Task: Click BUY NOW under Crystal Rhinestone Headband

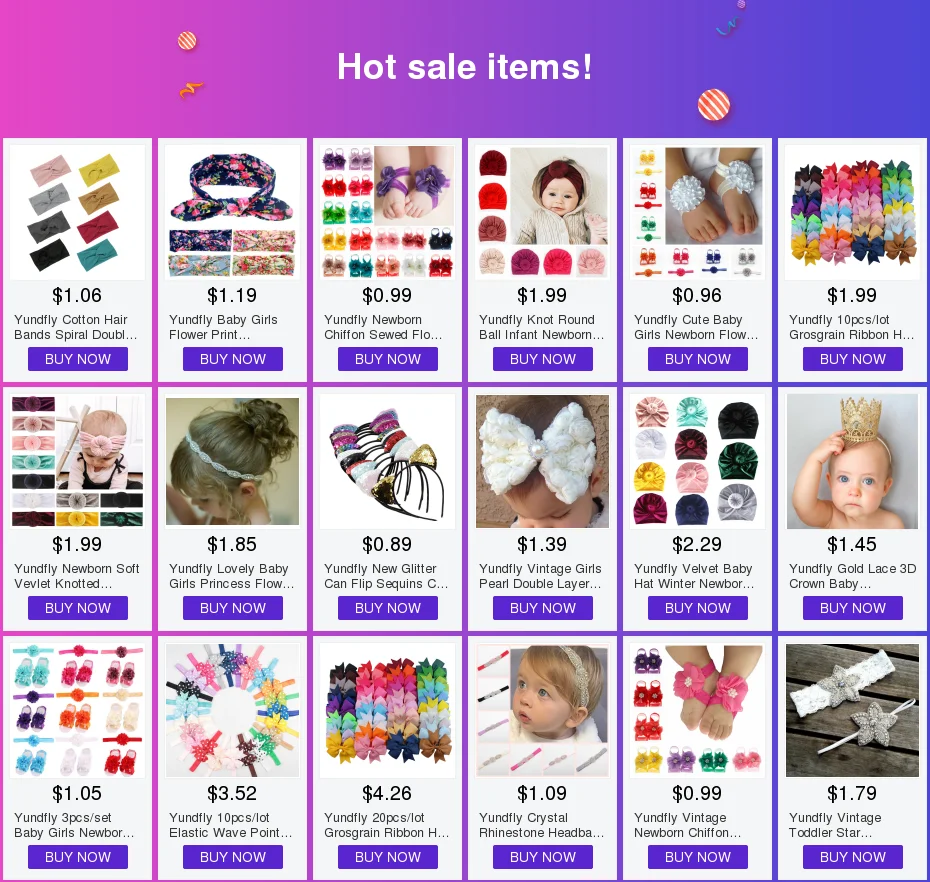Action: click(543, 857)
